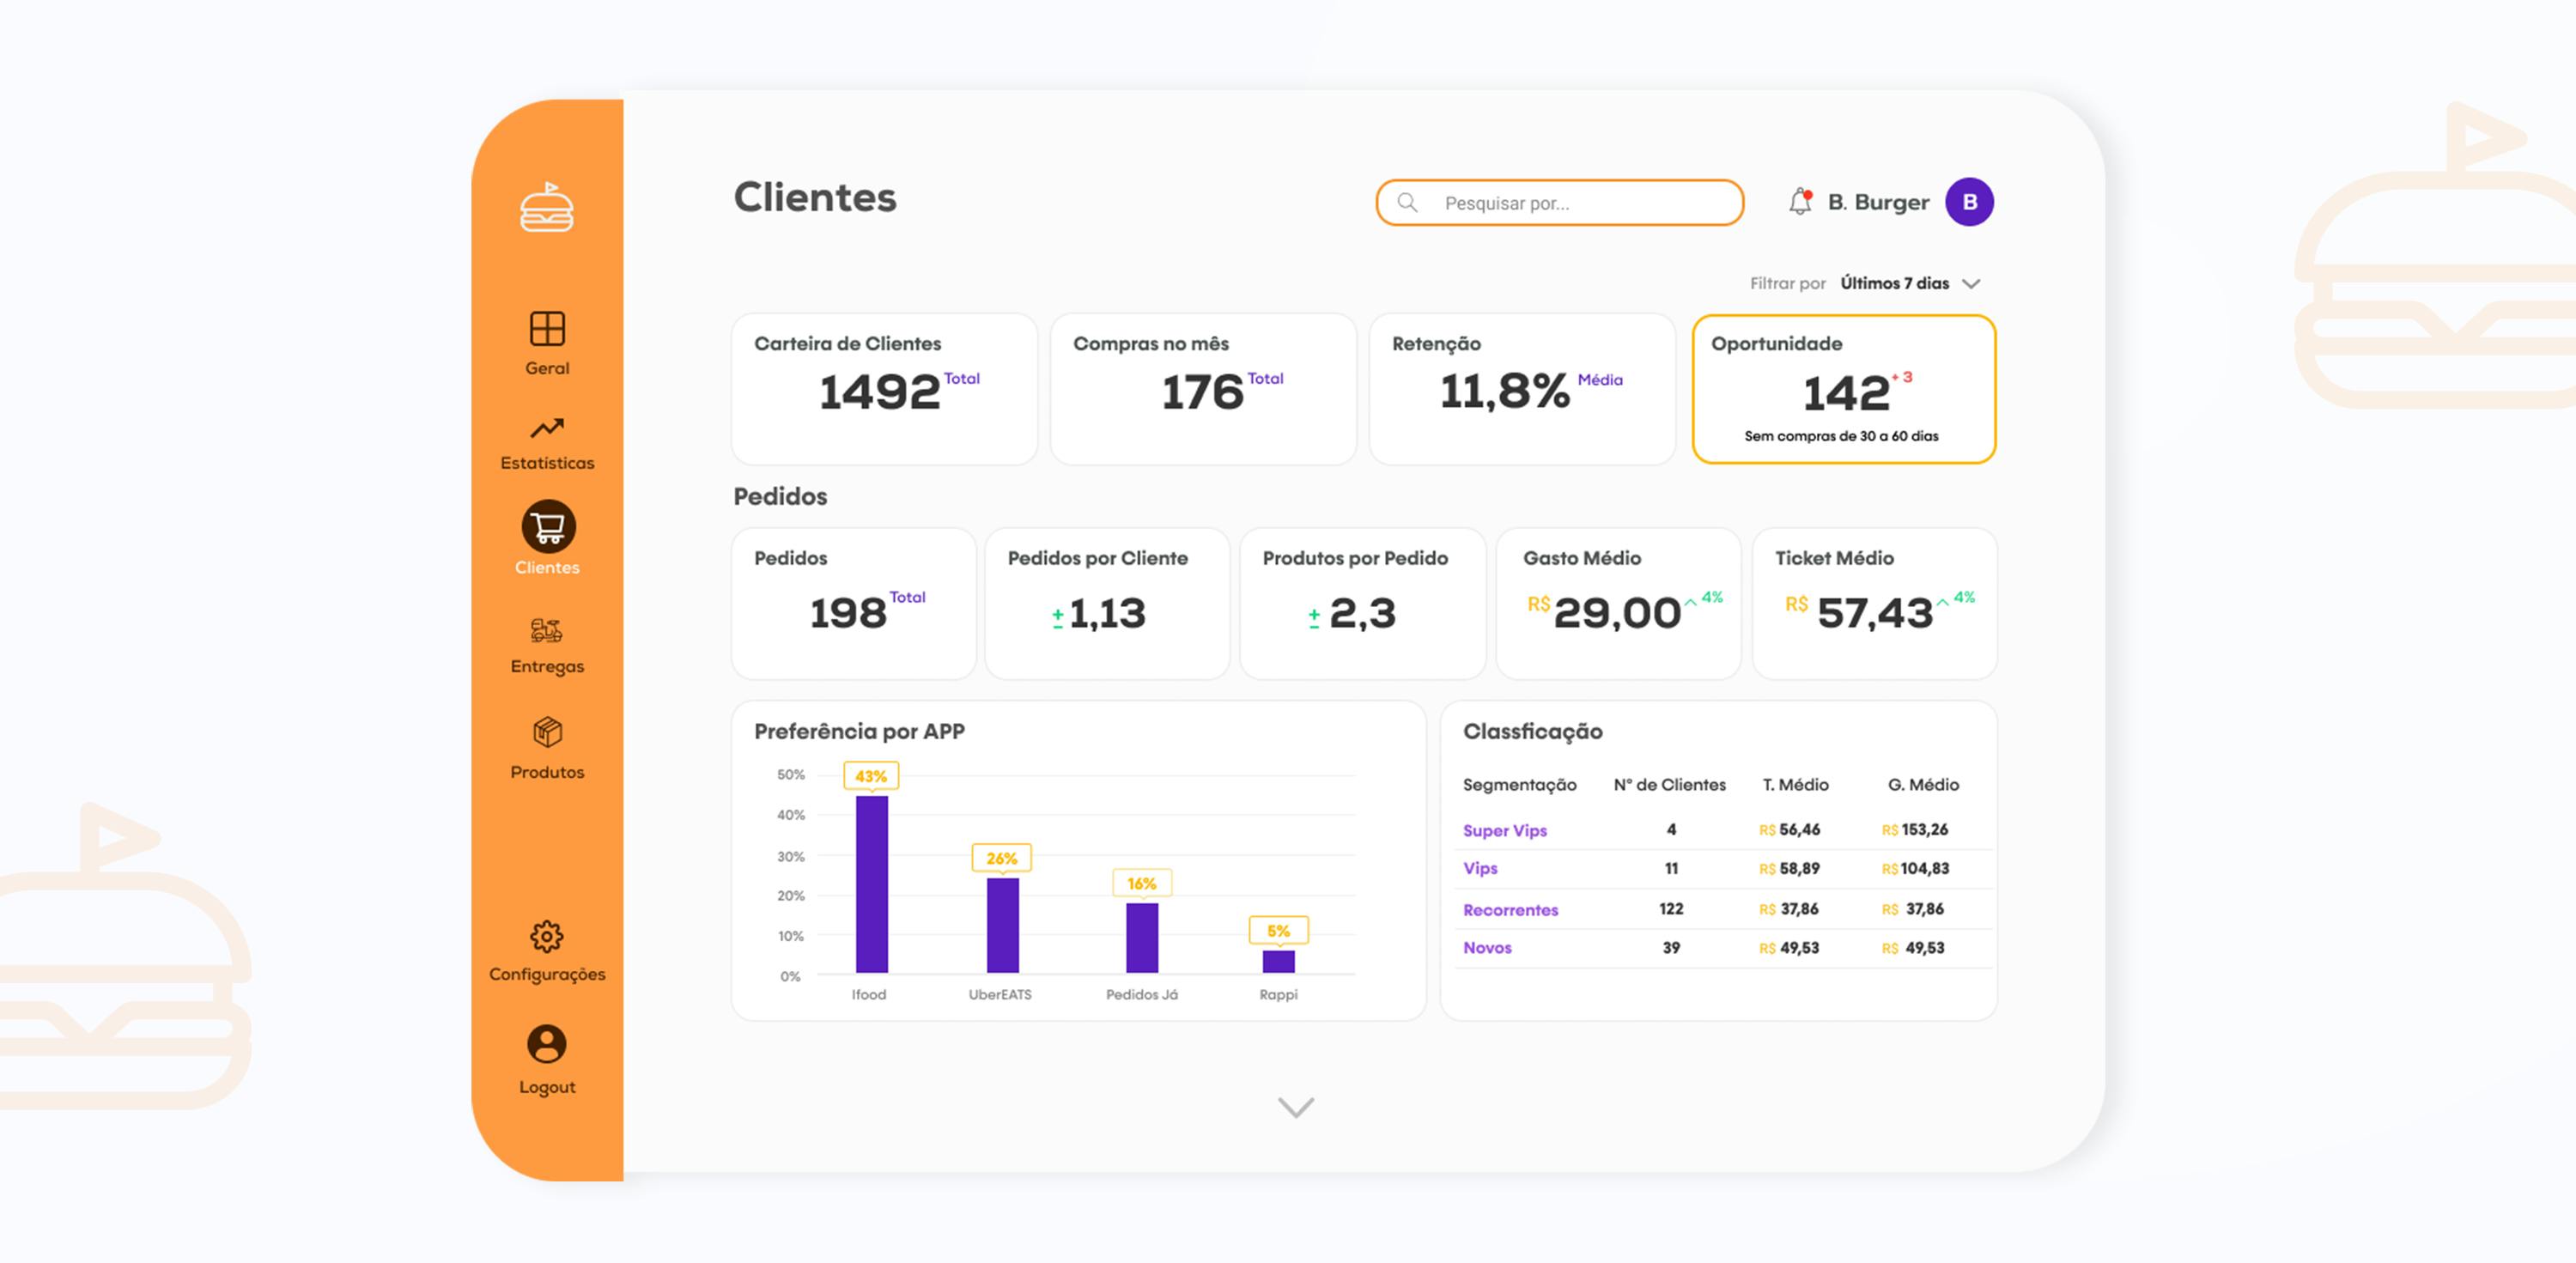Image resolution: width=2576 pixels, height=1263 pixels.
Task: Focus the Pesquisar por search field
Action: tap(1560, 202)
